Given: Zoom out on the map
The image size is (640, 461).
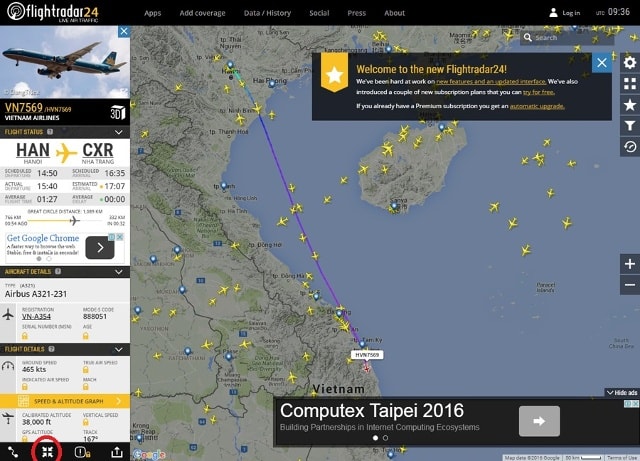Looking at the screenshot, I should pyautogui.click(x=630, y=285).
